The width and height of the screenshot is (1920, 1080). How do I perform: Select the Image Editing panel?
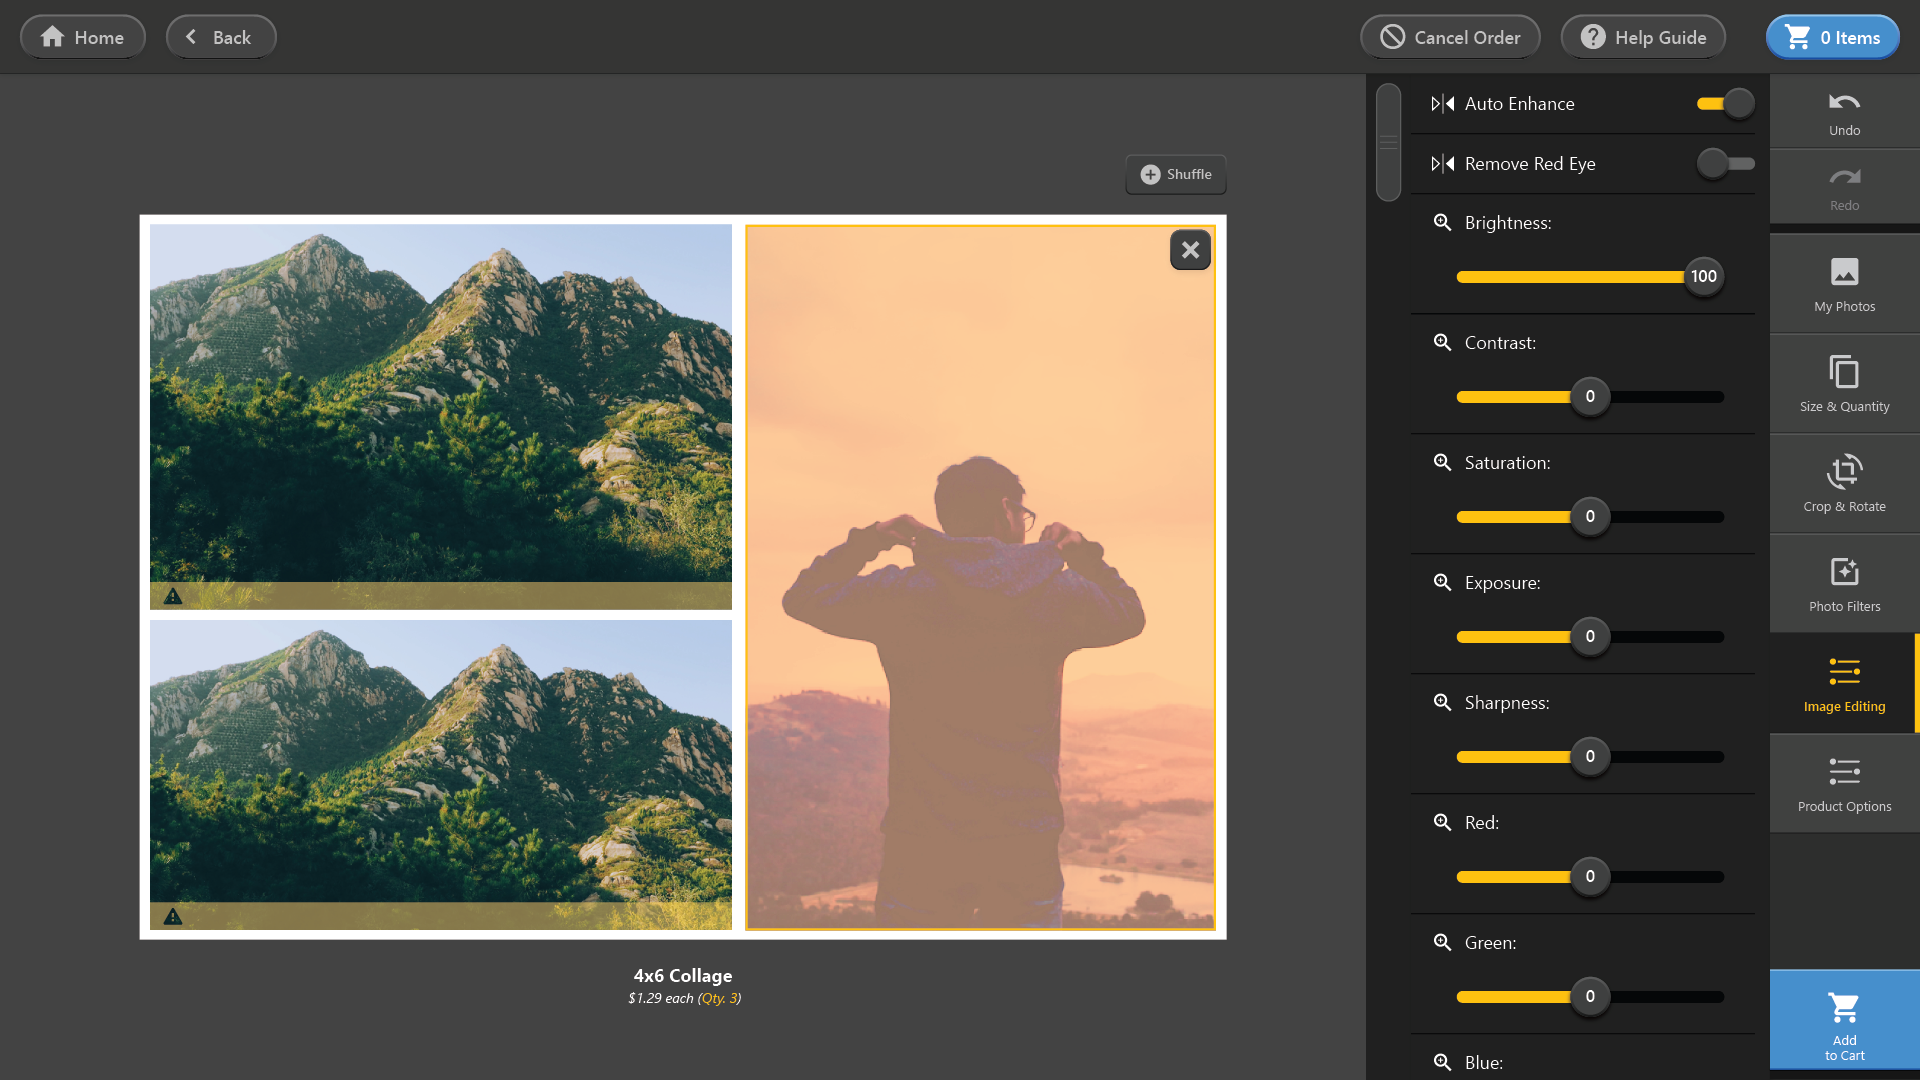(x=1844, y=684)
